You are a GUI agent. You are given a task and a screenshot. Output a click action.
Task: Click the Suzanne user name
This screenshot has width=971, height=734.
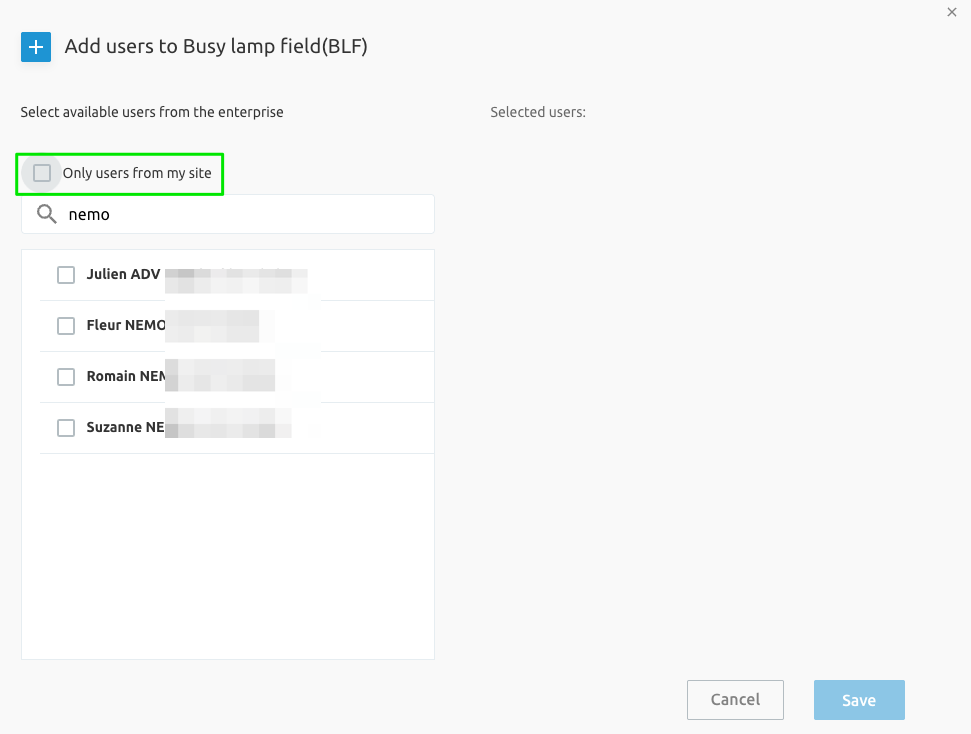[x=125, y=428]
